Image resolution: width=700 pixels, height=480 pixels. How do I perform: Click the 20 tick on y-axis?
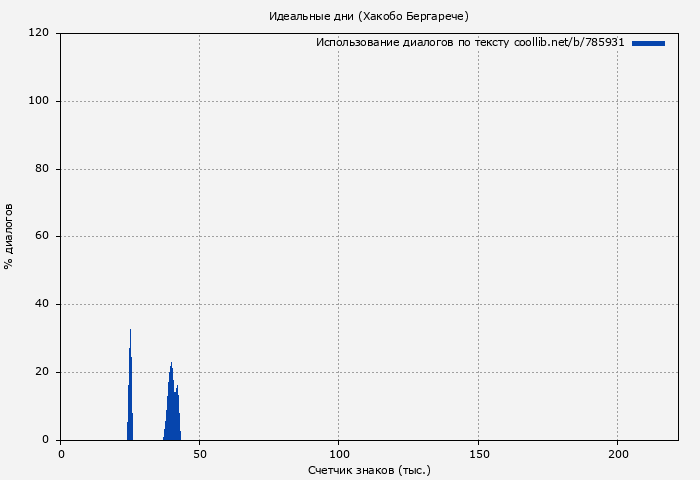tap(43, 372)
